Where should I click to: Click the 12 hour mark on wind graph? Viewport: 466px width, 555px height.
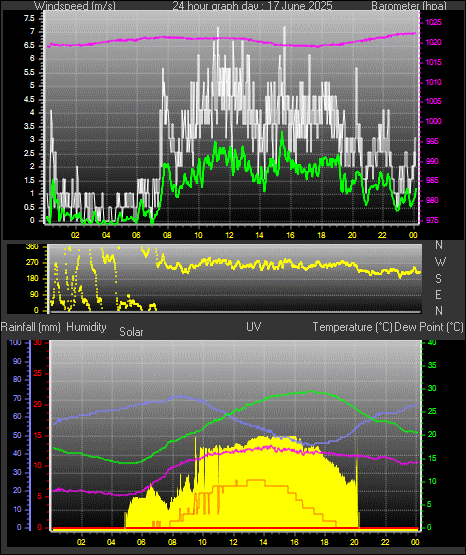click(x=229, y=235)
